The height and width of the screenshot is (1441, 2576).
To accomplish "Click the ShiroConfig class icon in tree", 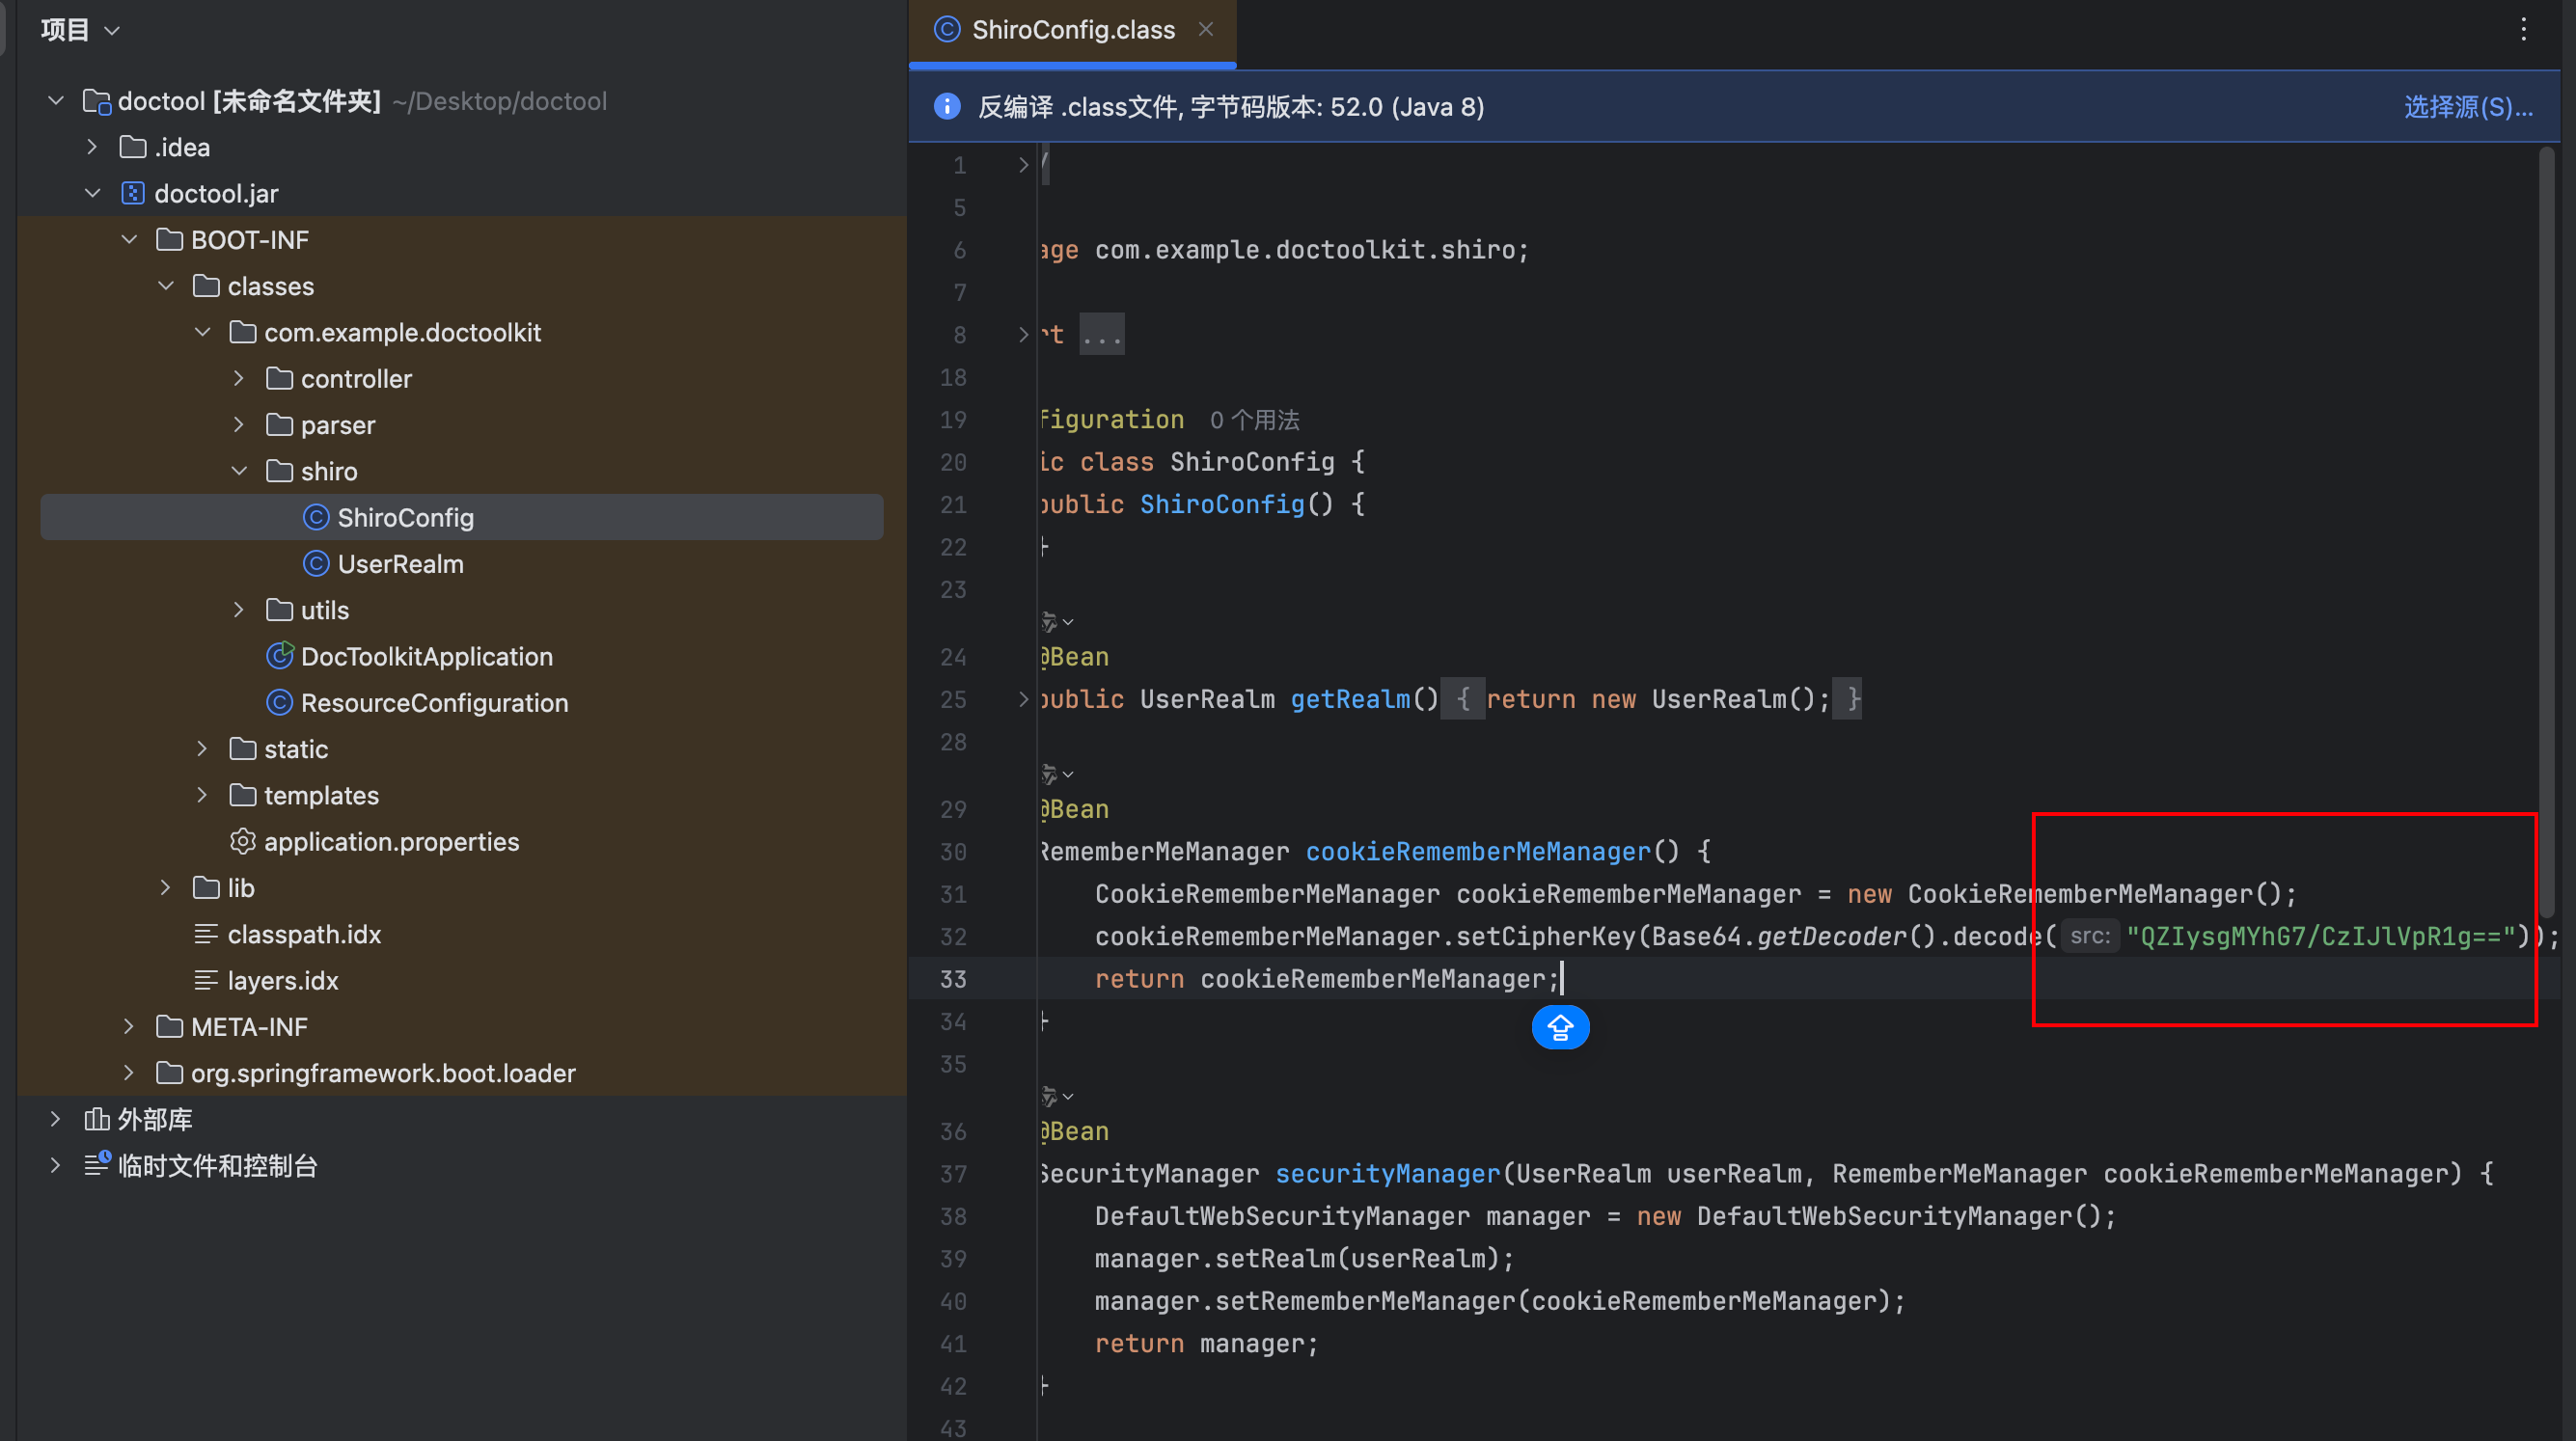I will pos(316,517).
